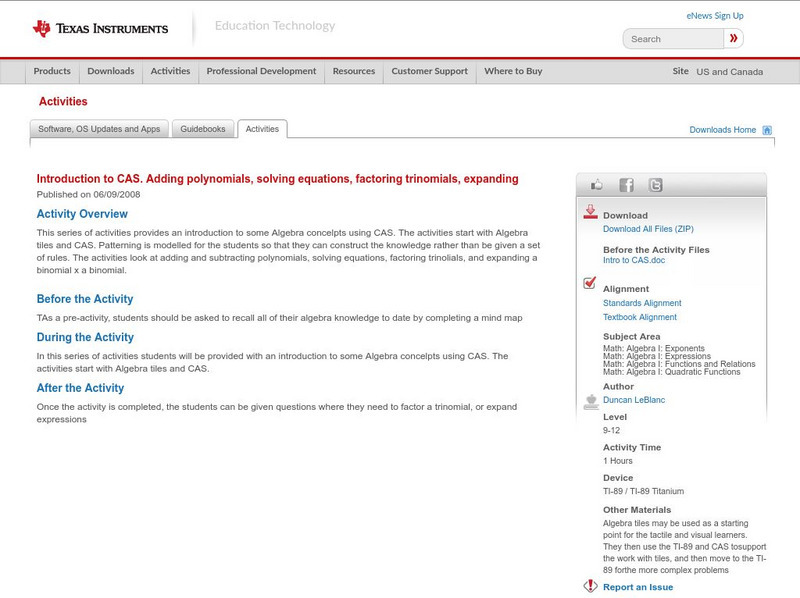
Task: Open the Resources menu
Action: point(354,71)
